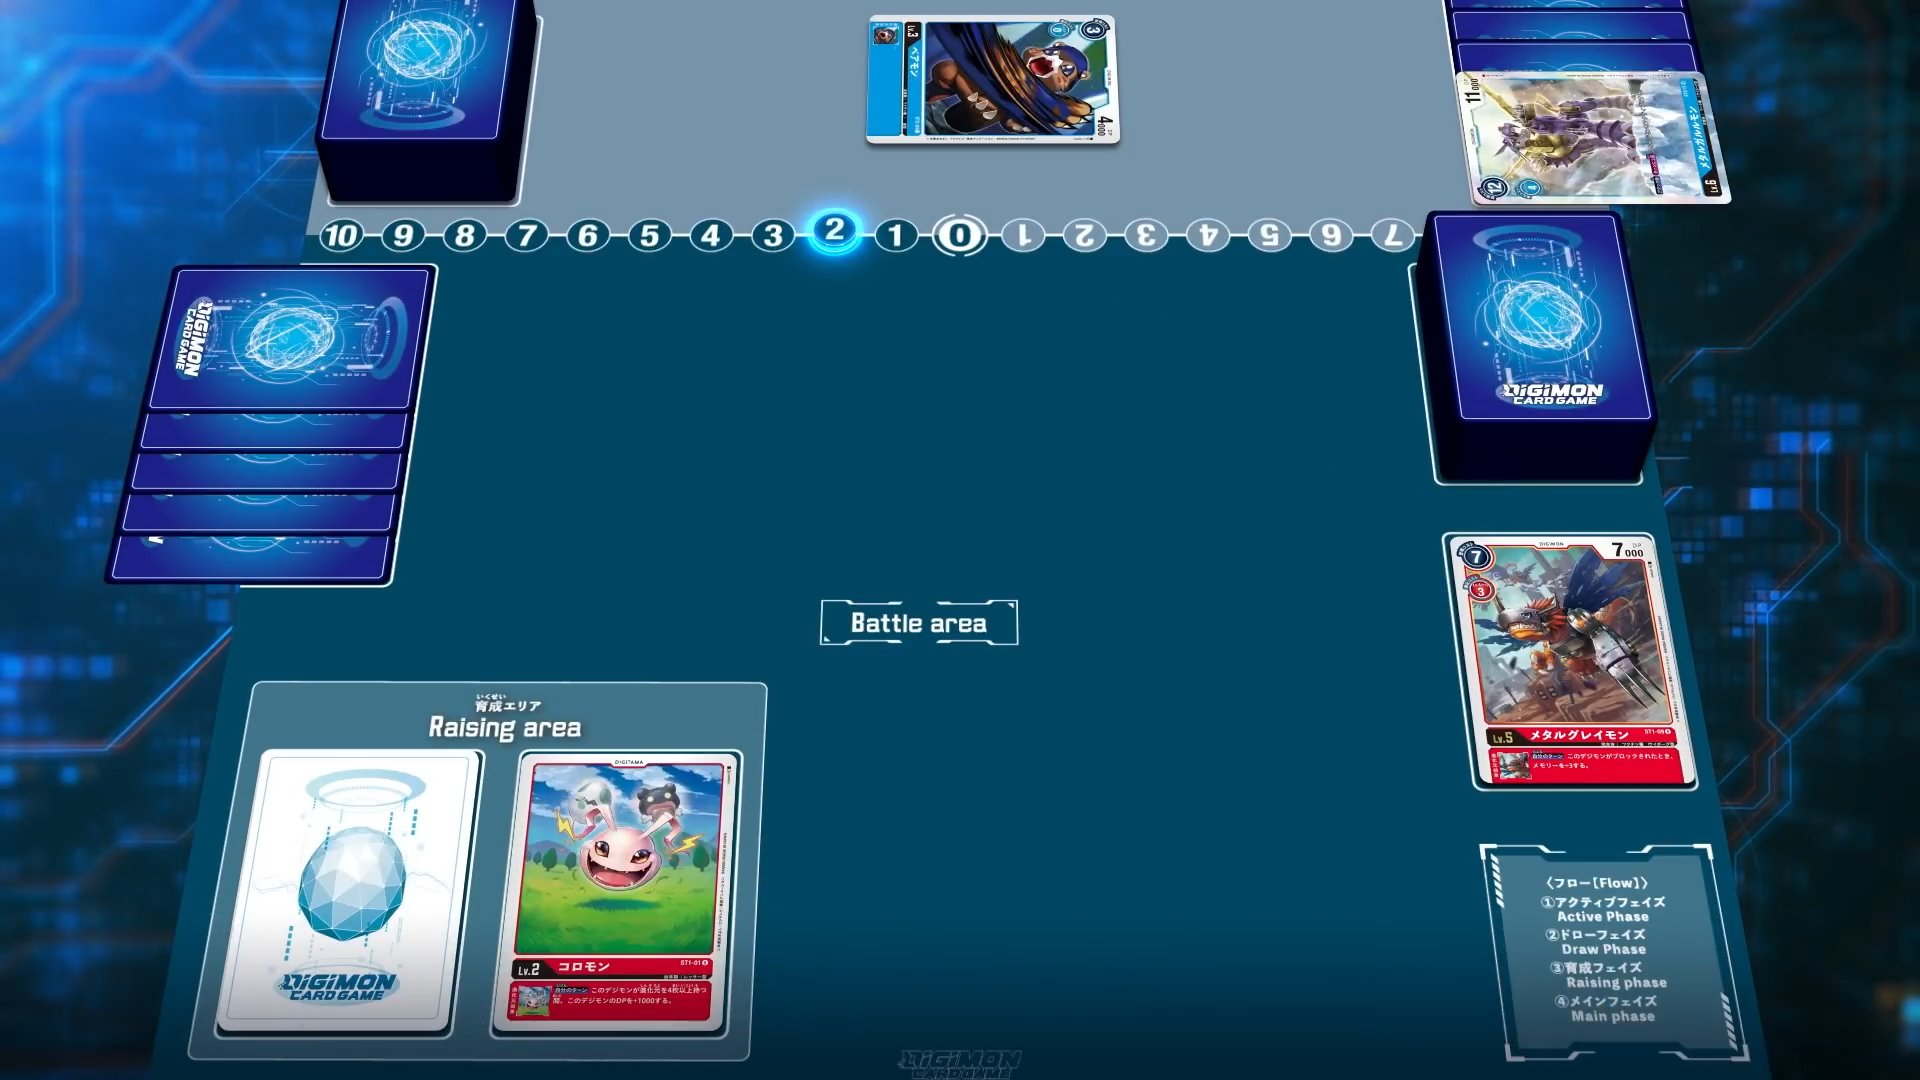
Task: Select Active Phase in Flow panel
Action: [1603, 909]
